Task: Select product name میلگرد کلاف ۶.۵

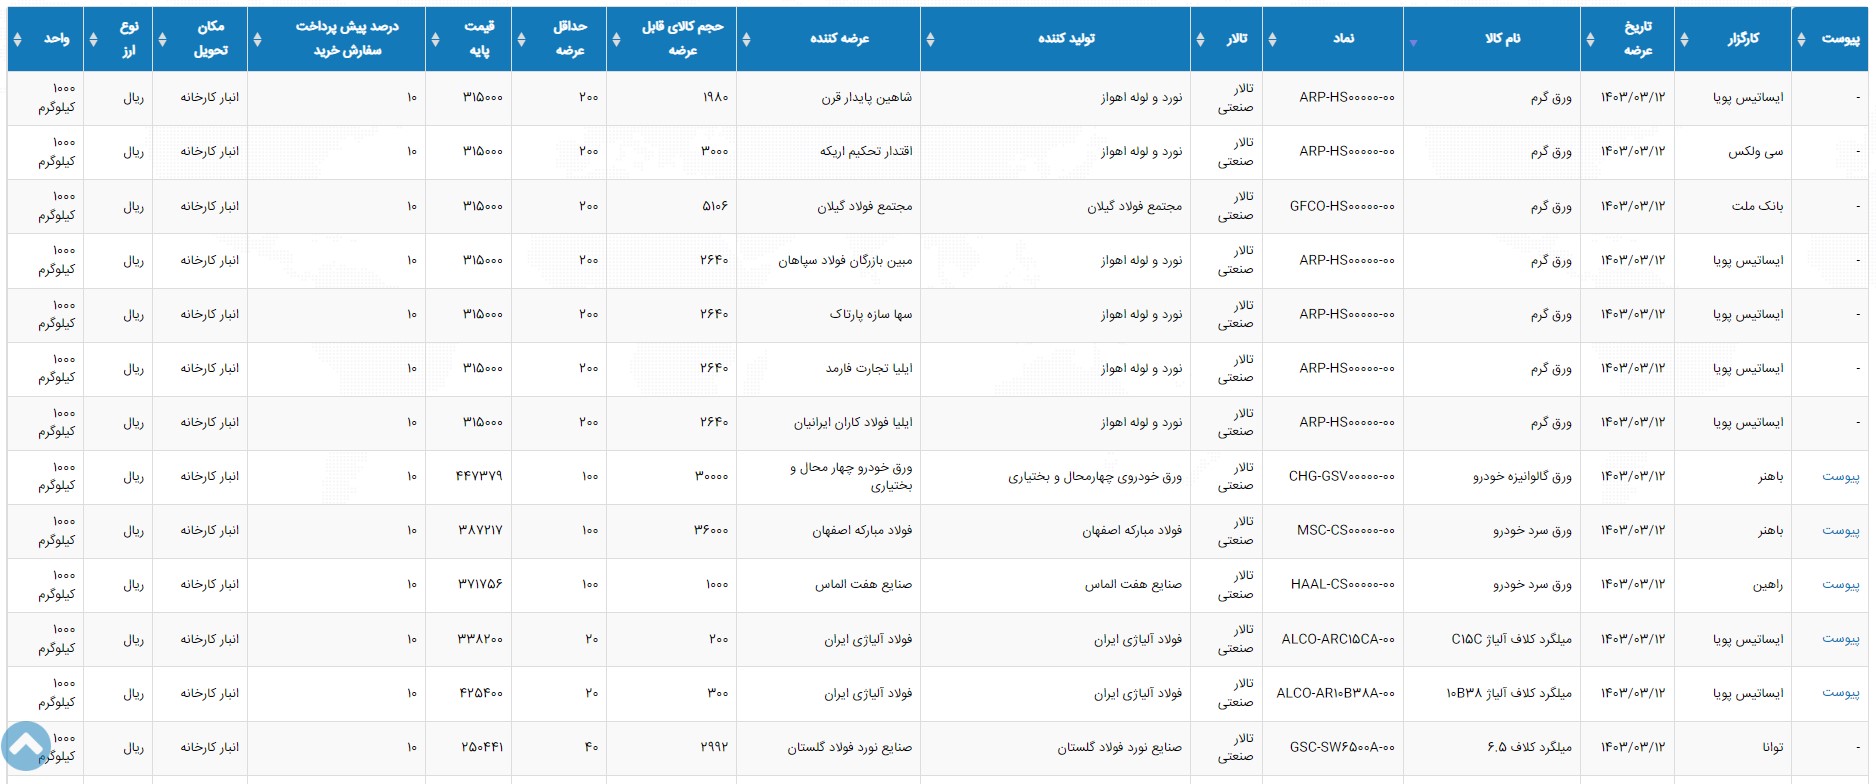Action: 1529,746
